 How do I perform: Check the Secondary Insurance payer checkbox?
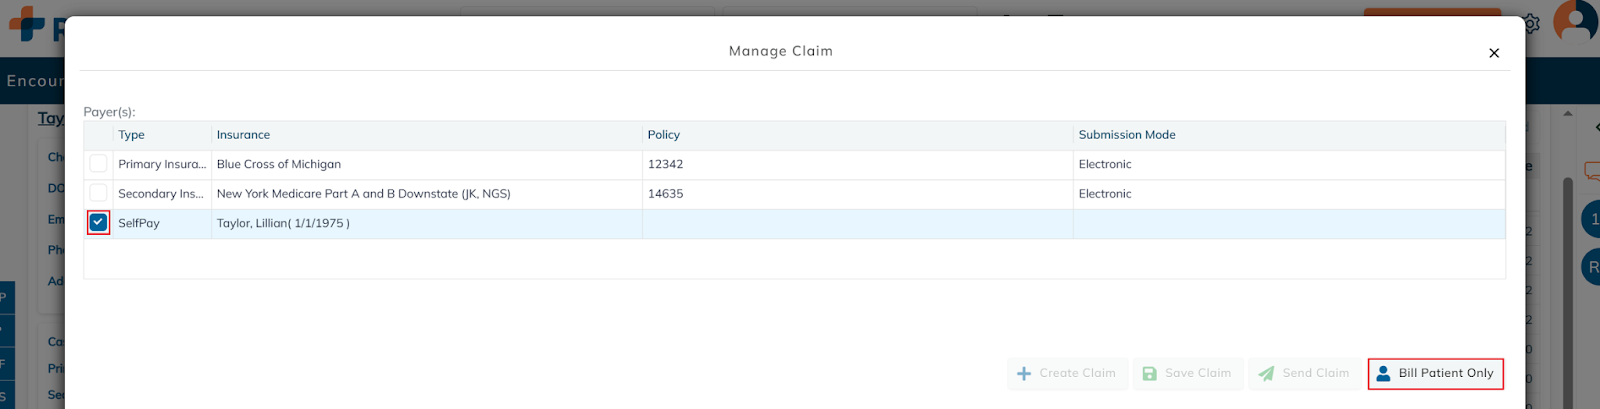[x=98, y=193]
